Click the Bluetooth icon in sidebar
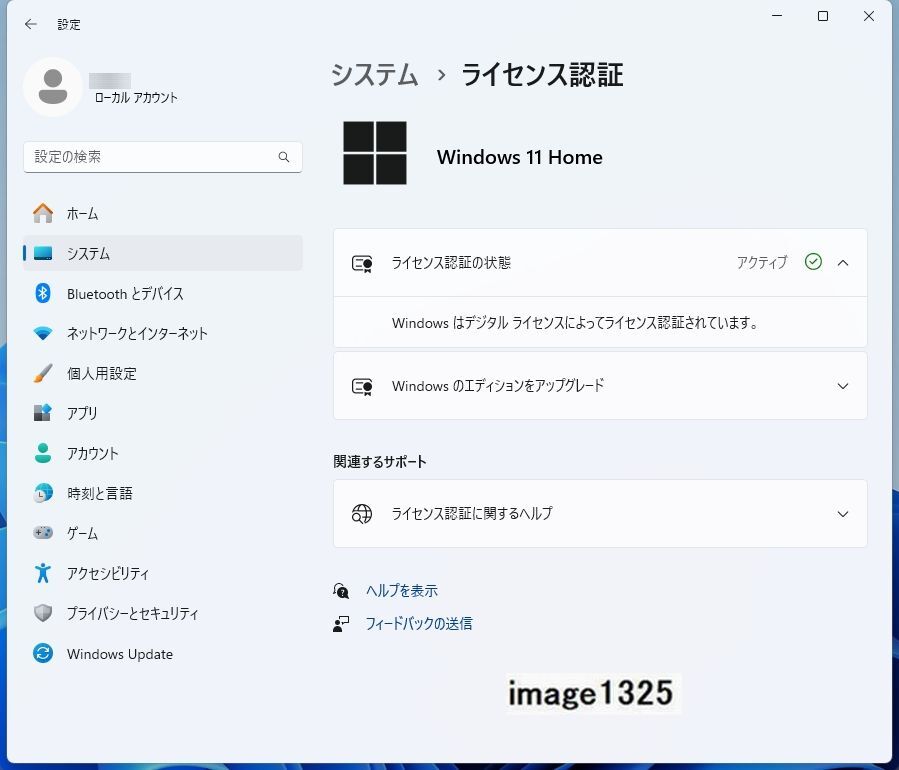The height and width of the screenshot is (770, 899). [43, 294]
